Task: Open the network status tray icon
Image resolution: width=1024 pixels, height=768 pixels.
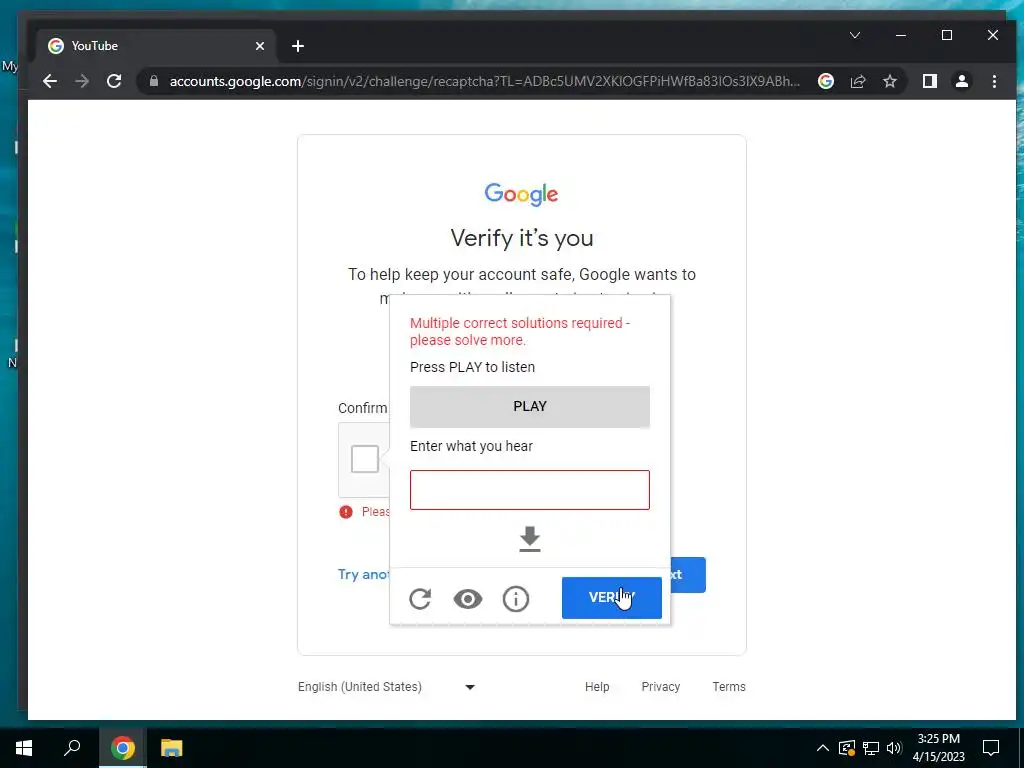Action: (x=871, y=748)
